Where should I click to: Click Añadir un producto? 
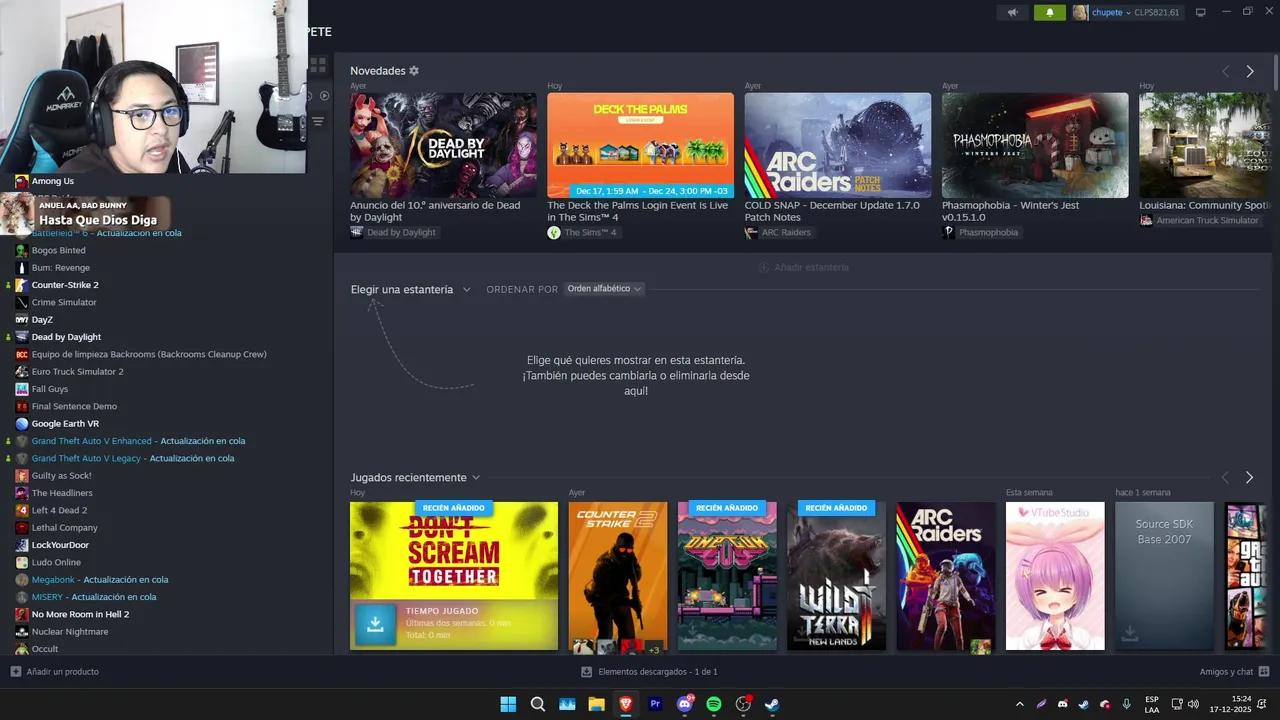pos(63,671)
